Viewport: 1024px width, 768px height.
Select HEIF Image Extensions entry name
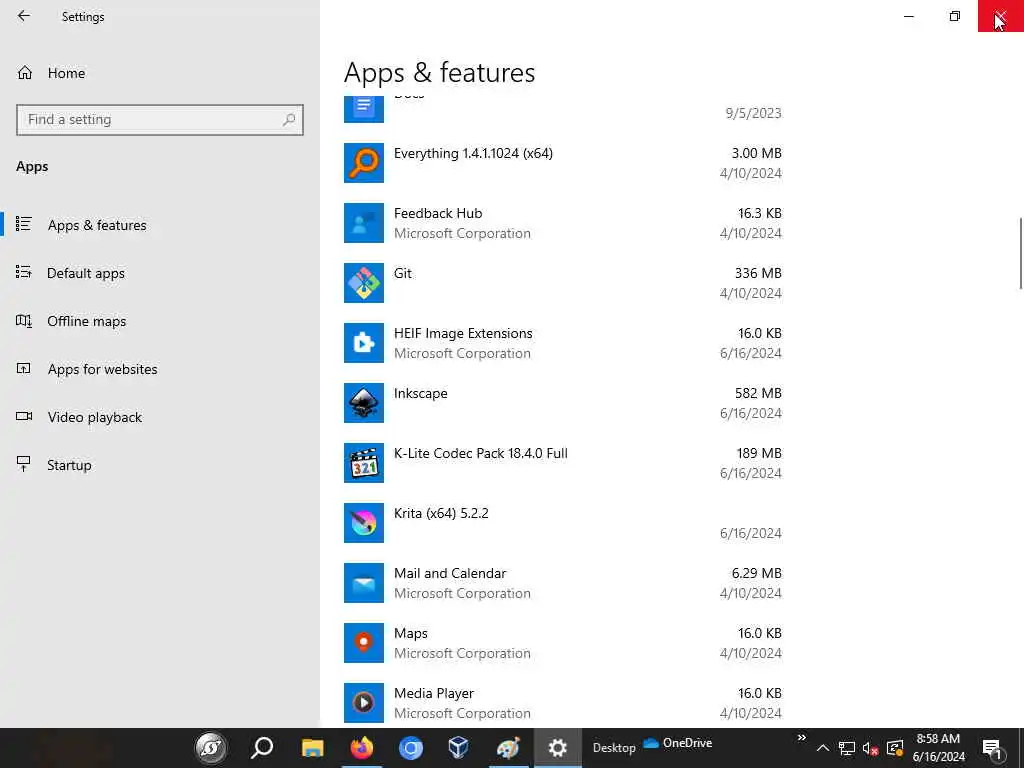[463, 333]
